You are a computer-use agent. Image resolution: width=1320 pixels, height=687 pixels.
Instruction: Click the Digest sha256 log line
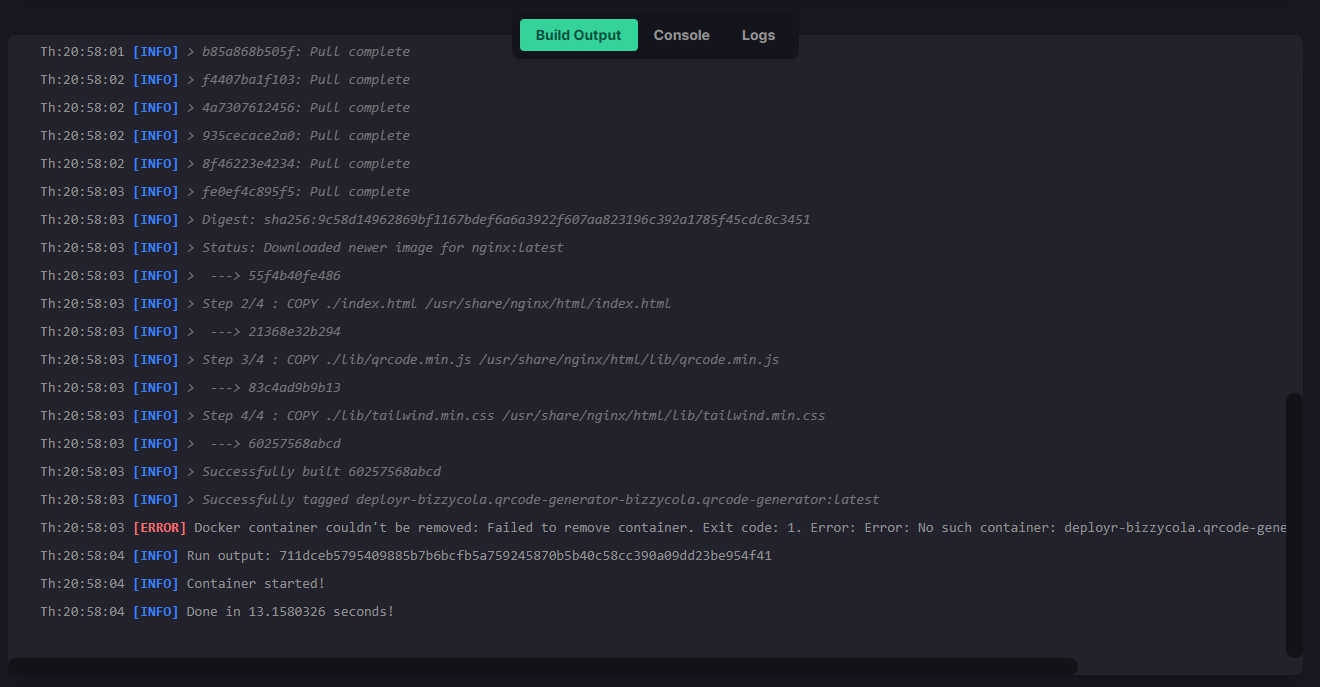(x=505, y=219)
